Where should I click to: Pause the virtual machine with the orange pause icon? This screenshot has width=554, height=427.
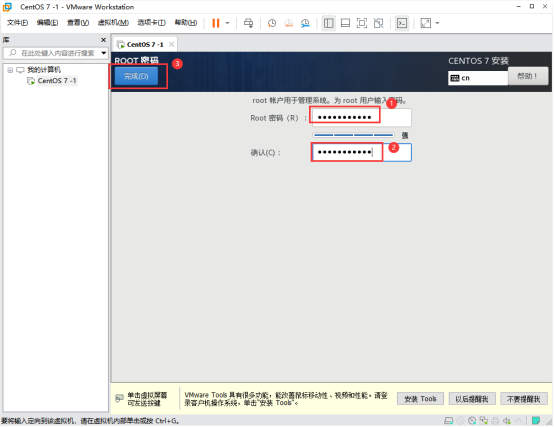(x=216, y=23)
